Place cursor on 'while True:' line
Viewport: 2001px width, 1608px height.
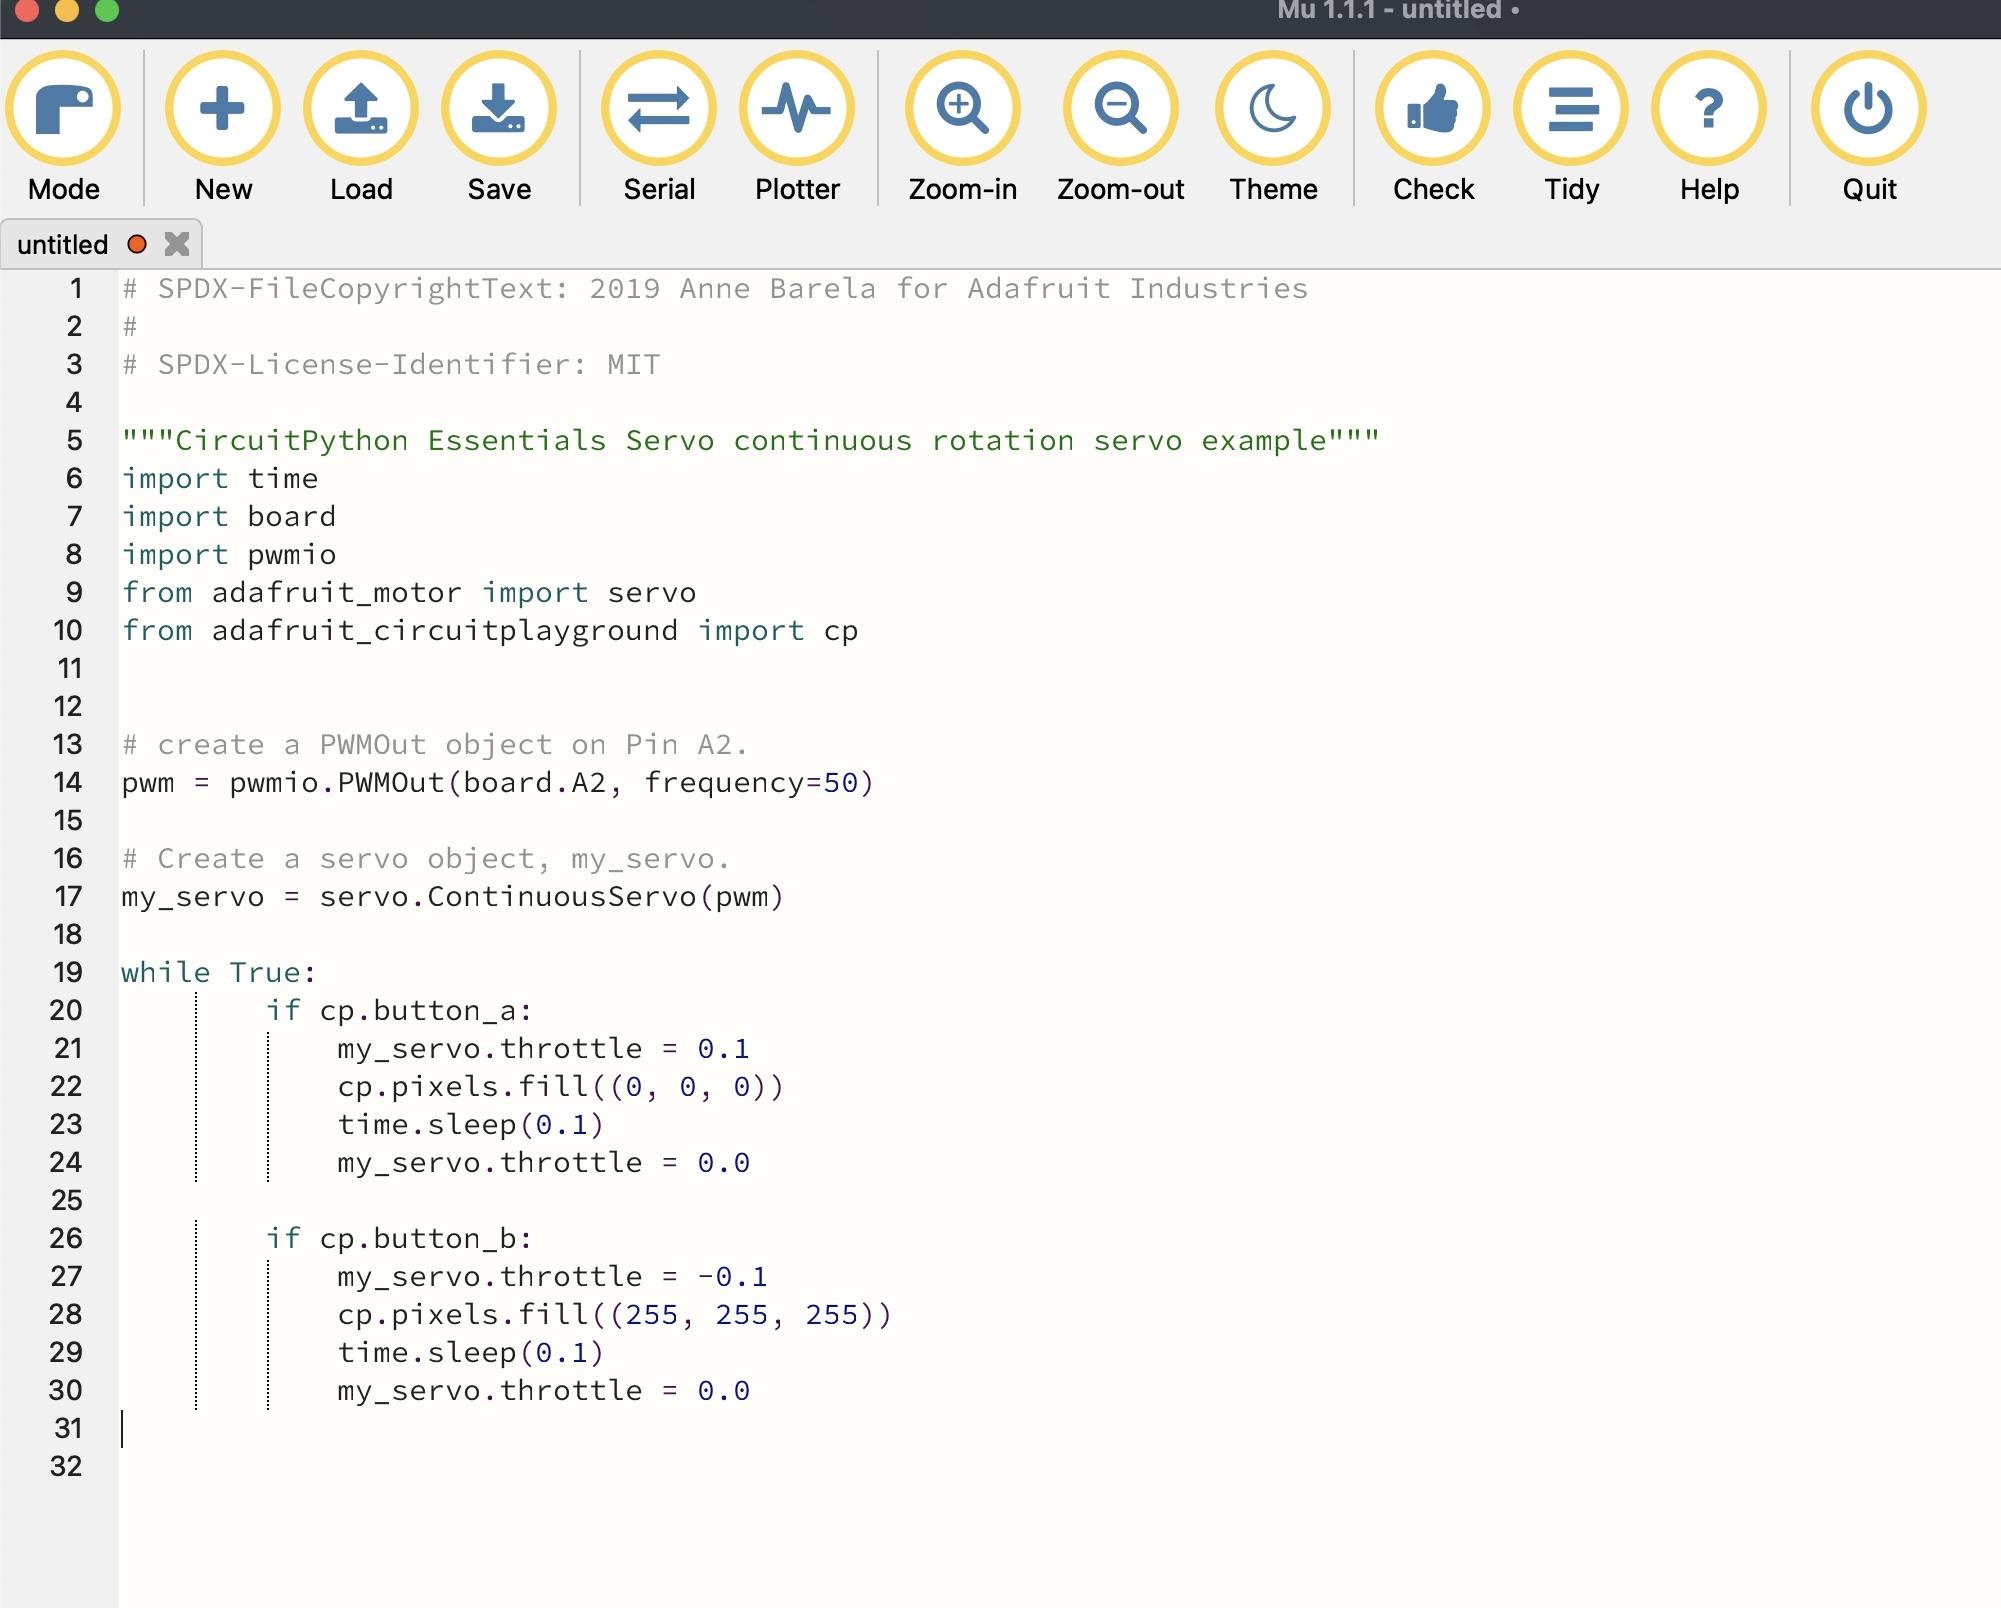218,972
